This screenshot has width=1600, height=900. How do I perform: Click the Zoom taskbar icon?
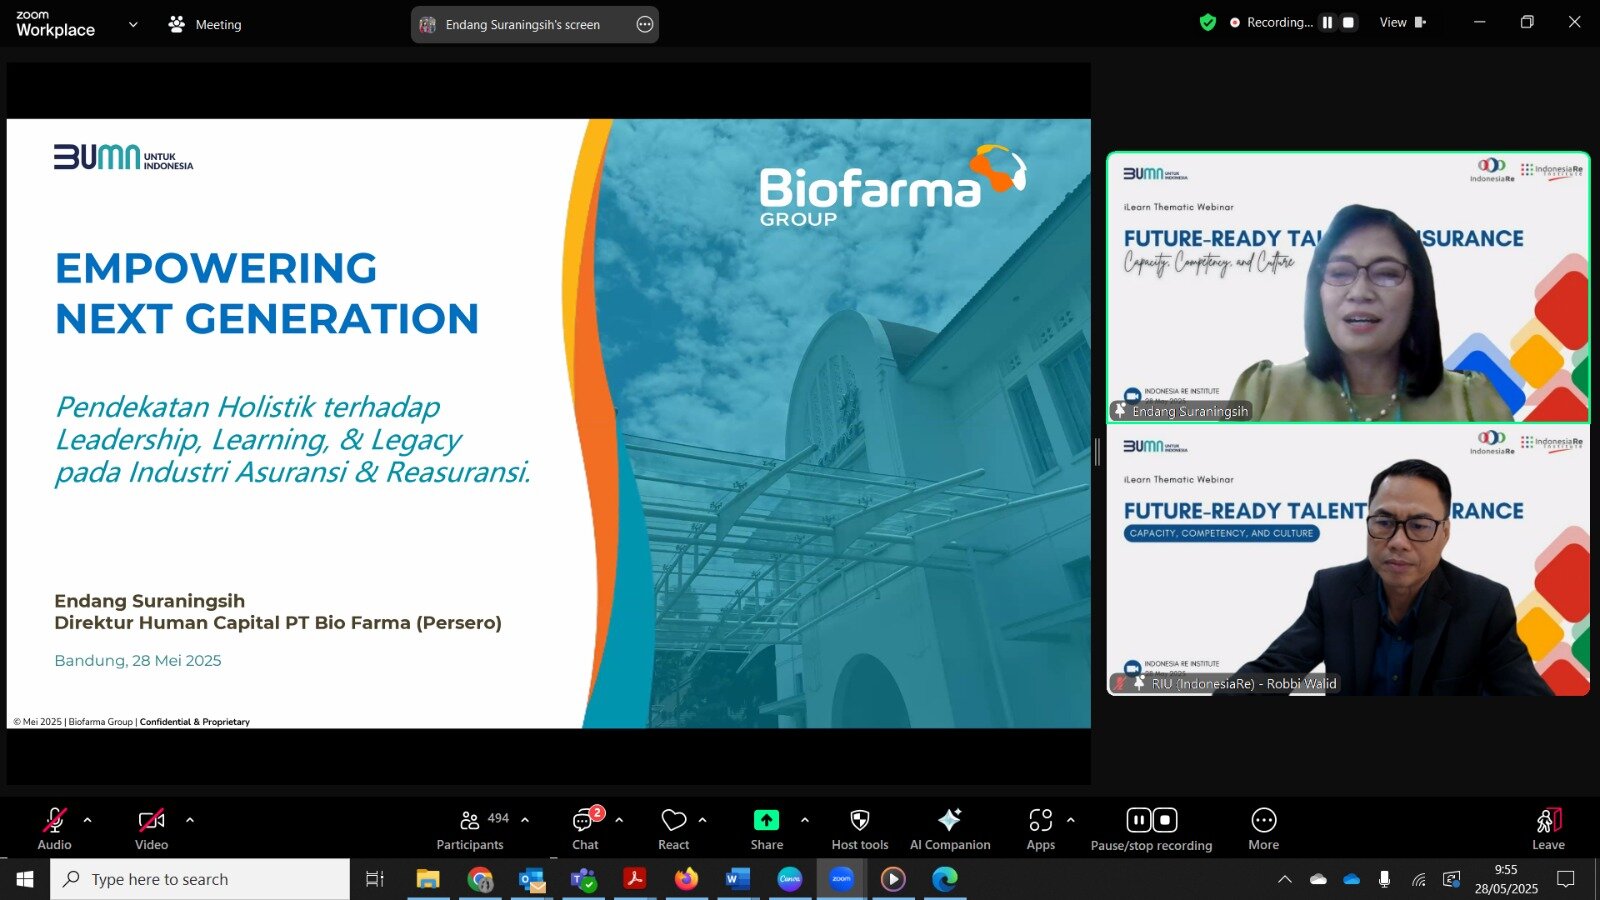pyautogui.click(x=841, y=879)
